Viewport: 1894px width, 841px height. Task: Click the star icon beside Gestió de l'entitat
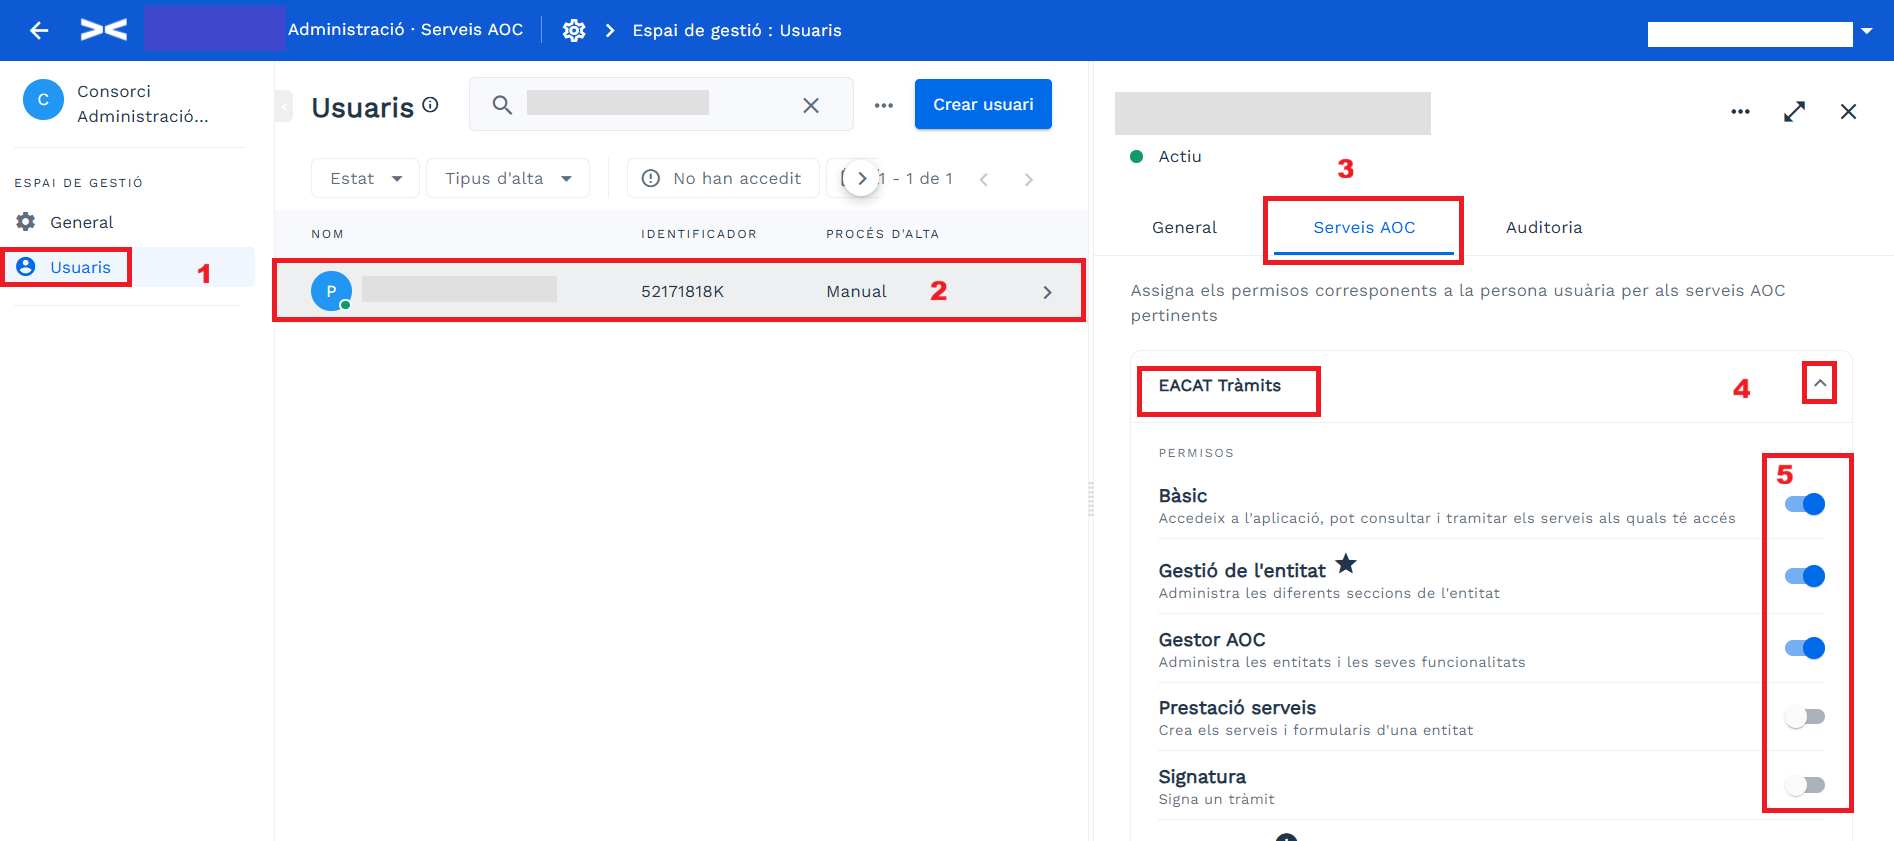pyautogui.click(x=1346, y=564)
